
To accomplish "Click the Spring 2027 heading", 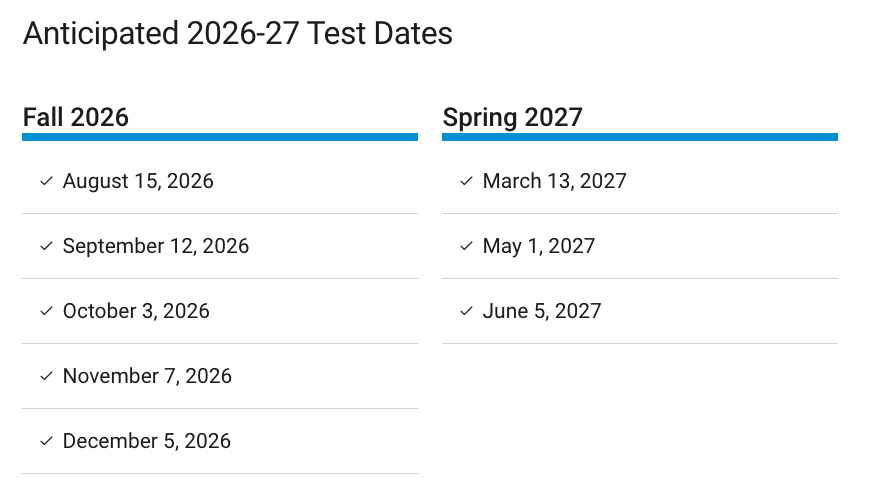I will [x=512, y=117].
